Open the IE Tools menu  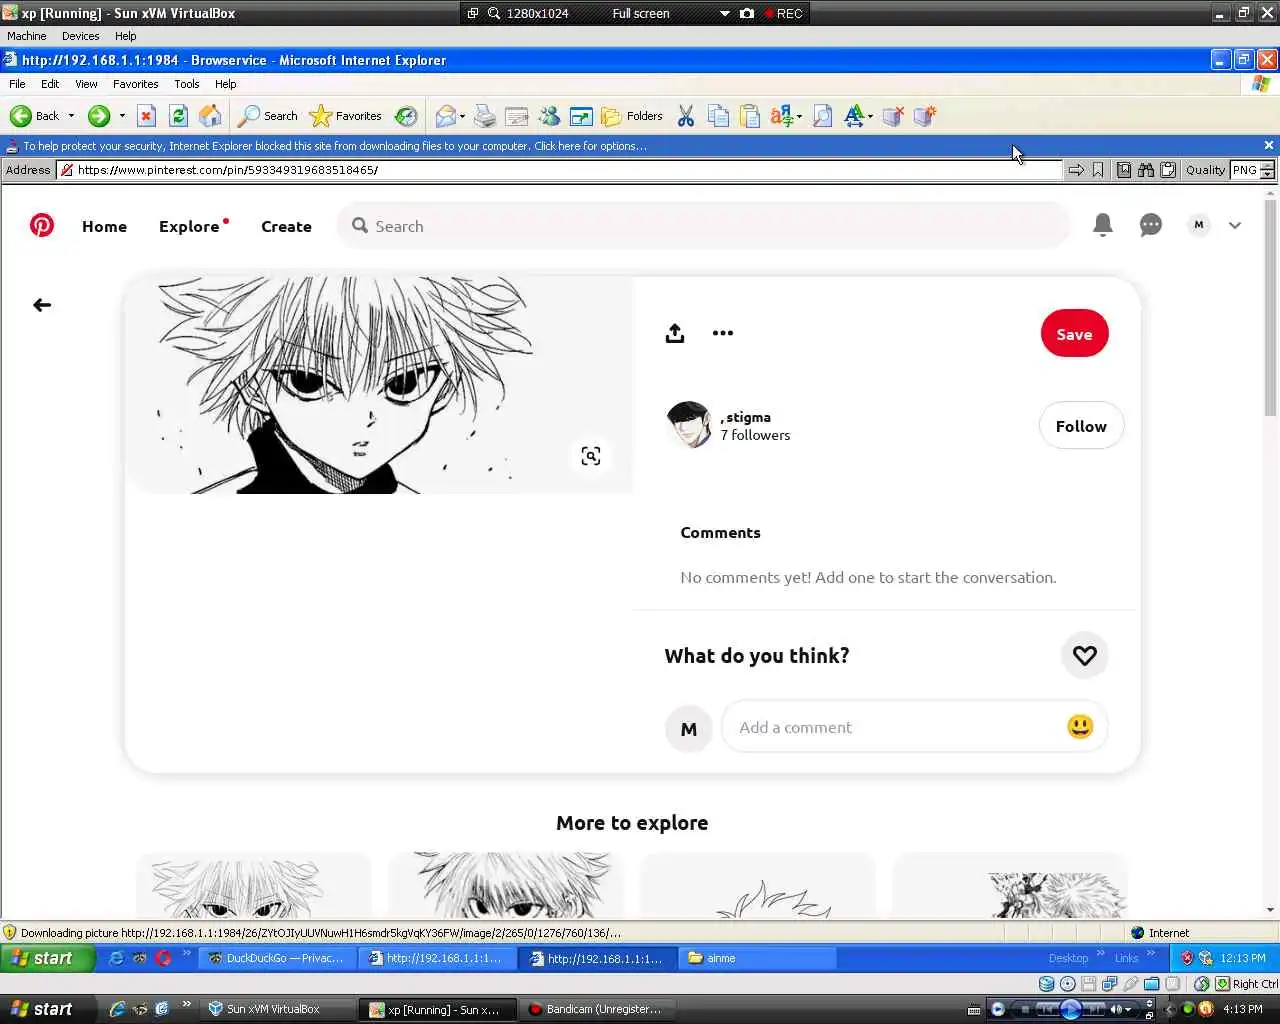(186, 84)
